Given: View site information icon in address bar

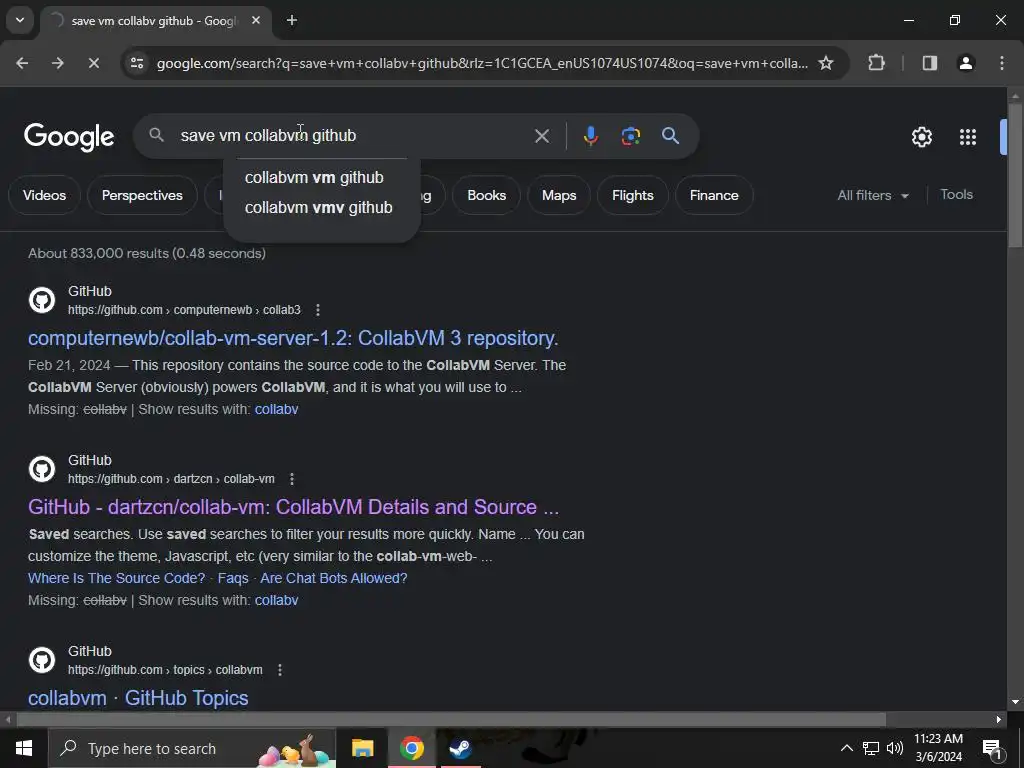Looking at the screenshot, I should pos(137,63).
